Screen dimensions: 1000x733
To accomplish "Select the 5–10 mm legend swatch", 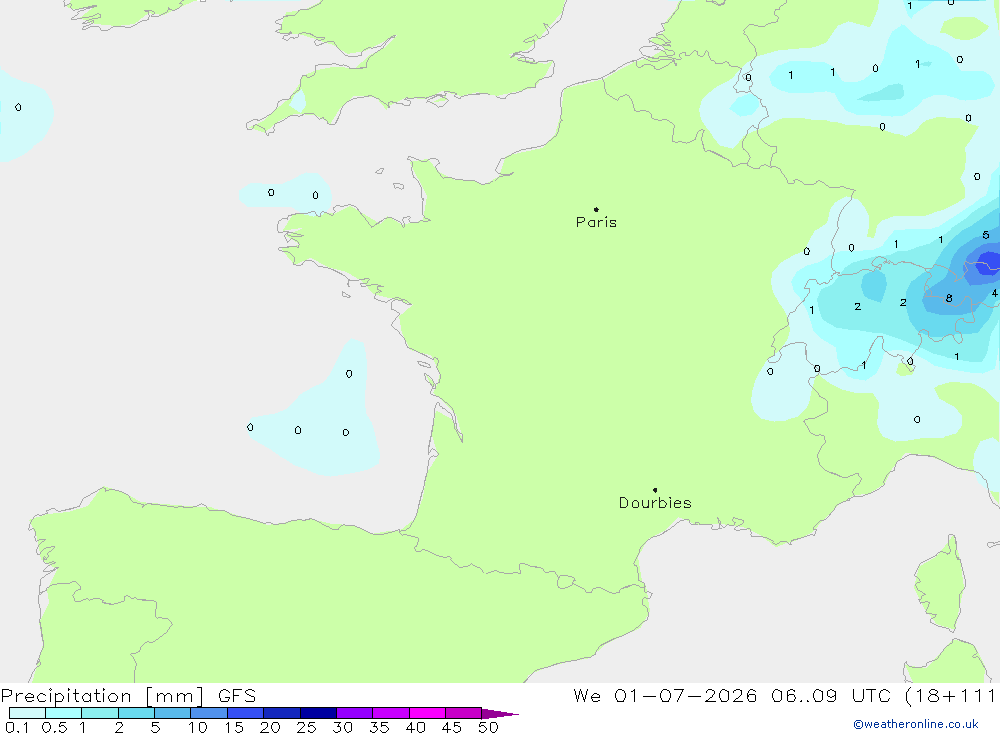I will [x=173, y=713].
